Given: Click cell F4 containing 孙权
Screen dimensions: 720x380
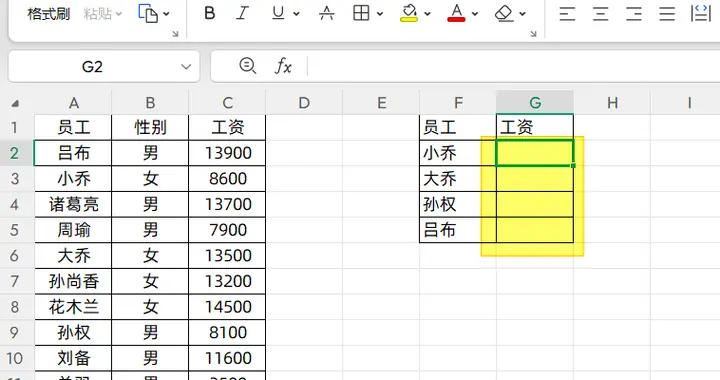Looking at the screenshot, I should [458, 204].
